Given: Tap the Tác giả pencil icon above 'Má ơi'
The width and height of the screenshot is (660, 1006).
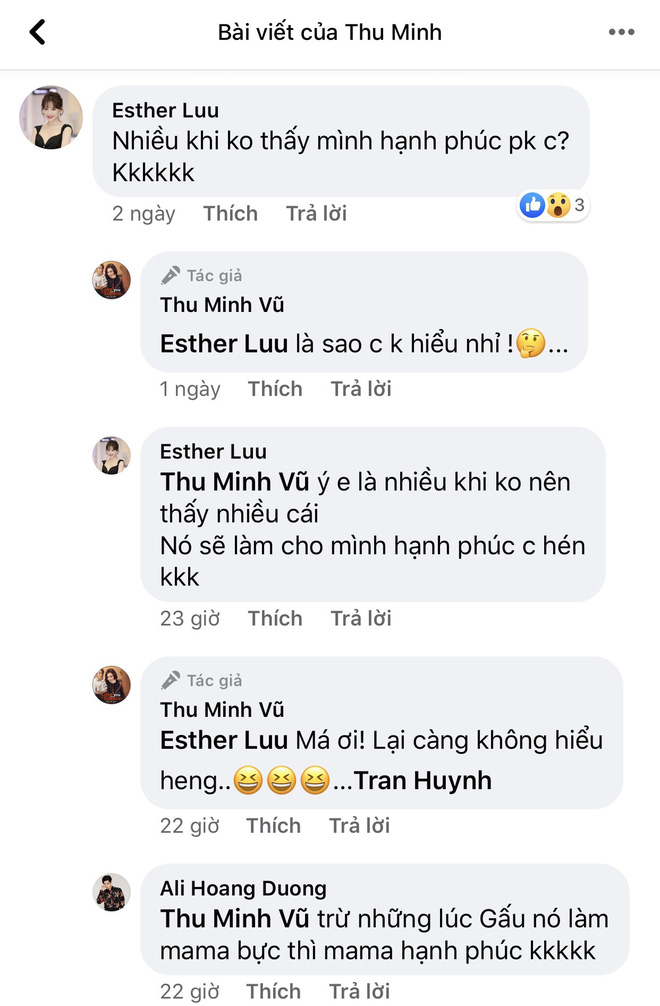Looking at the screenshot, I should (x=170, y=680).
